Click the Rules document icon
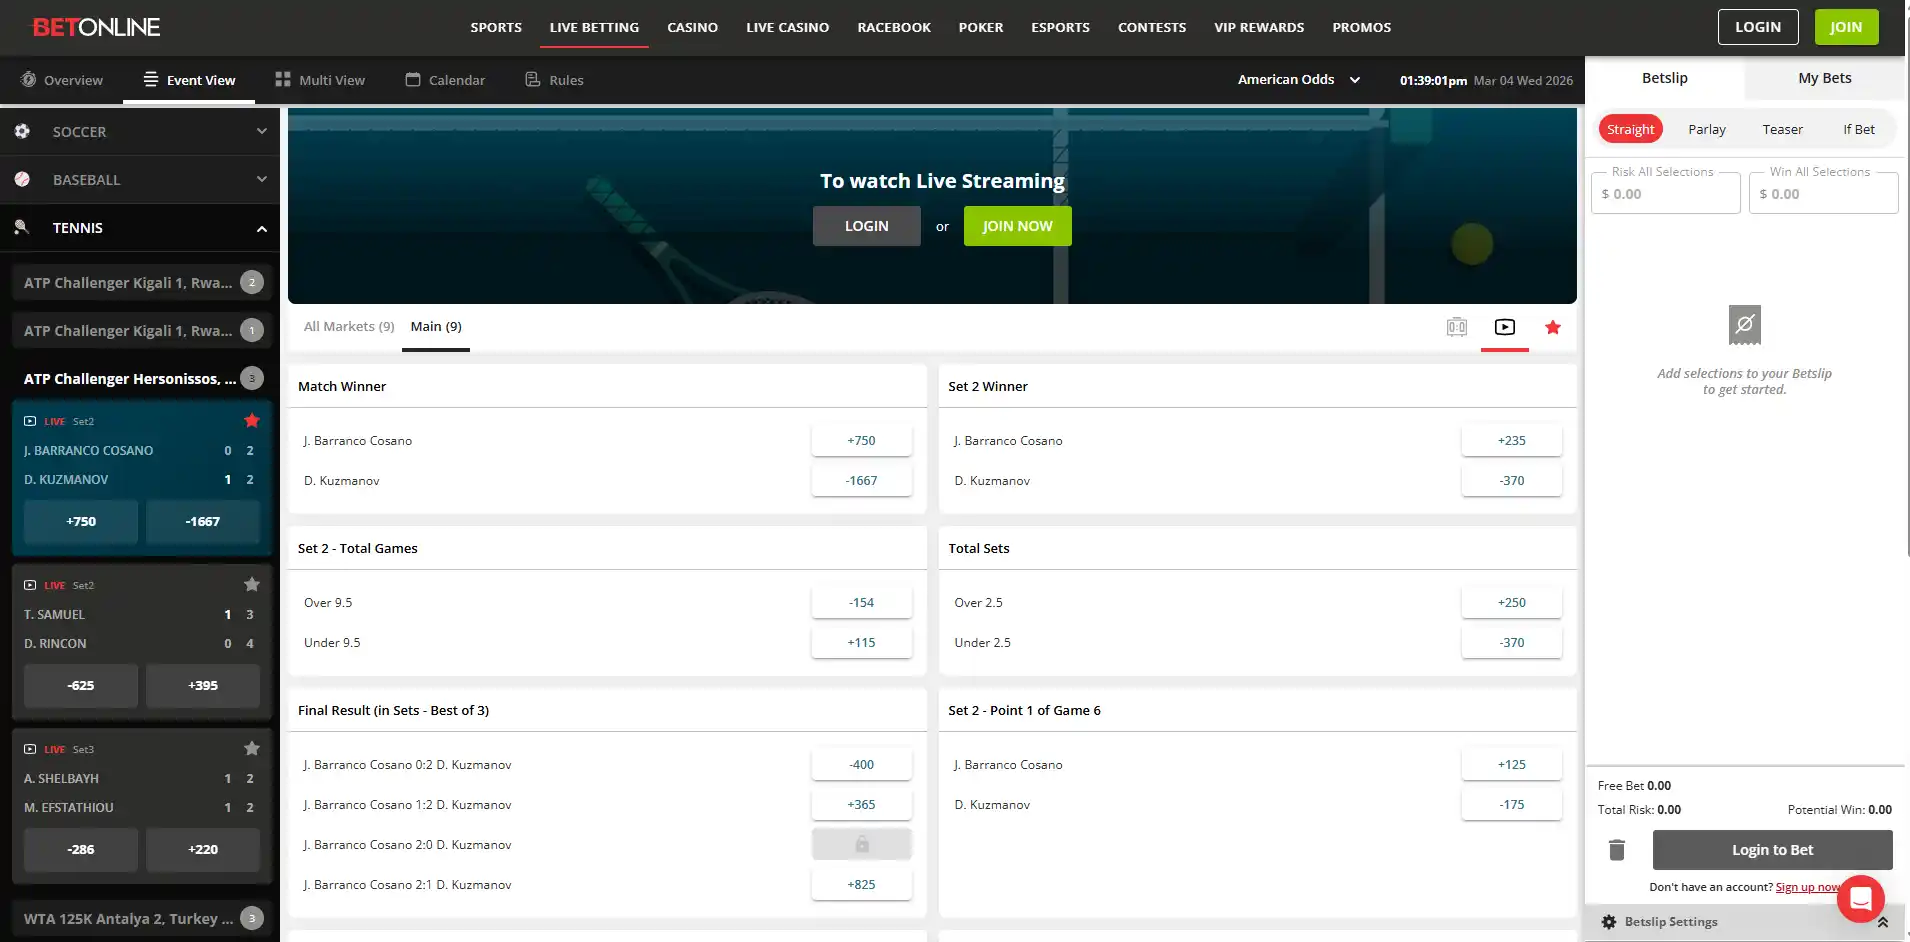1910x942 pixels. (533, 79)
